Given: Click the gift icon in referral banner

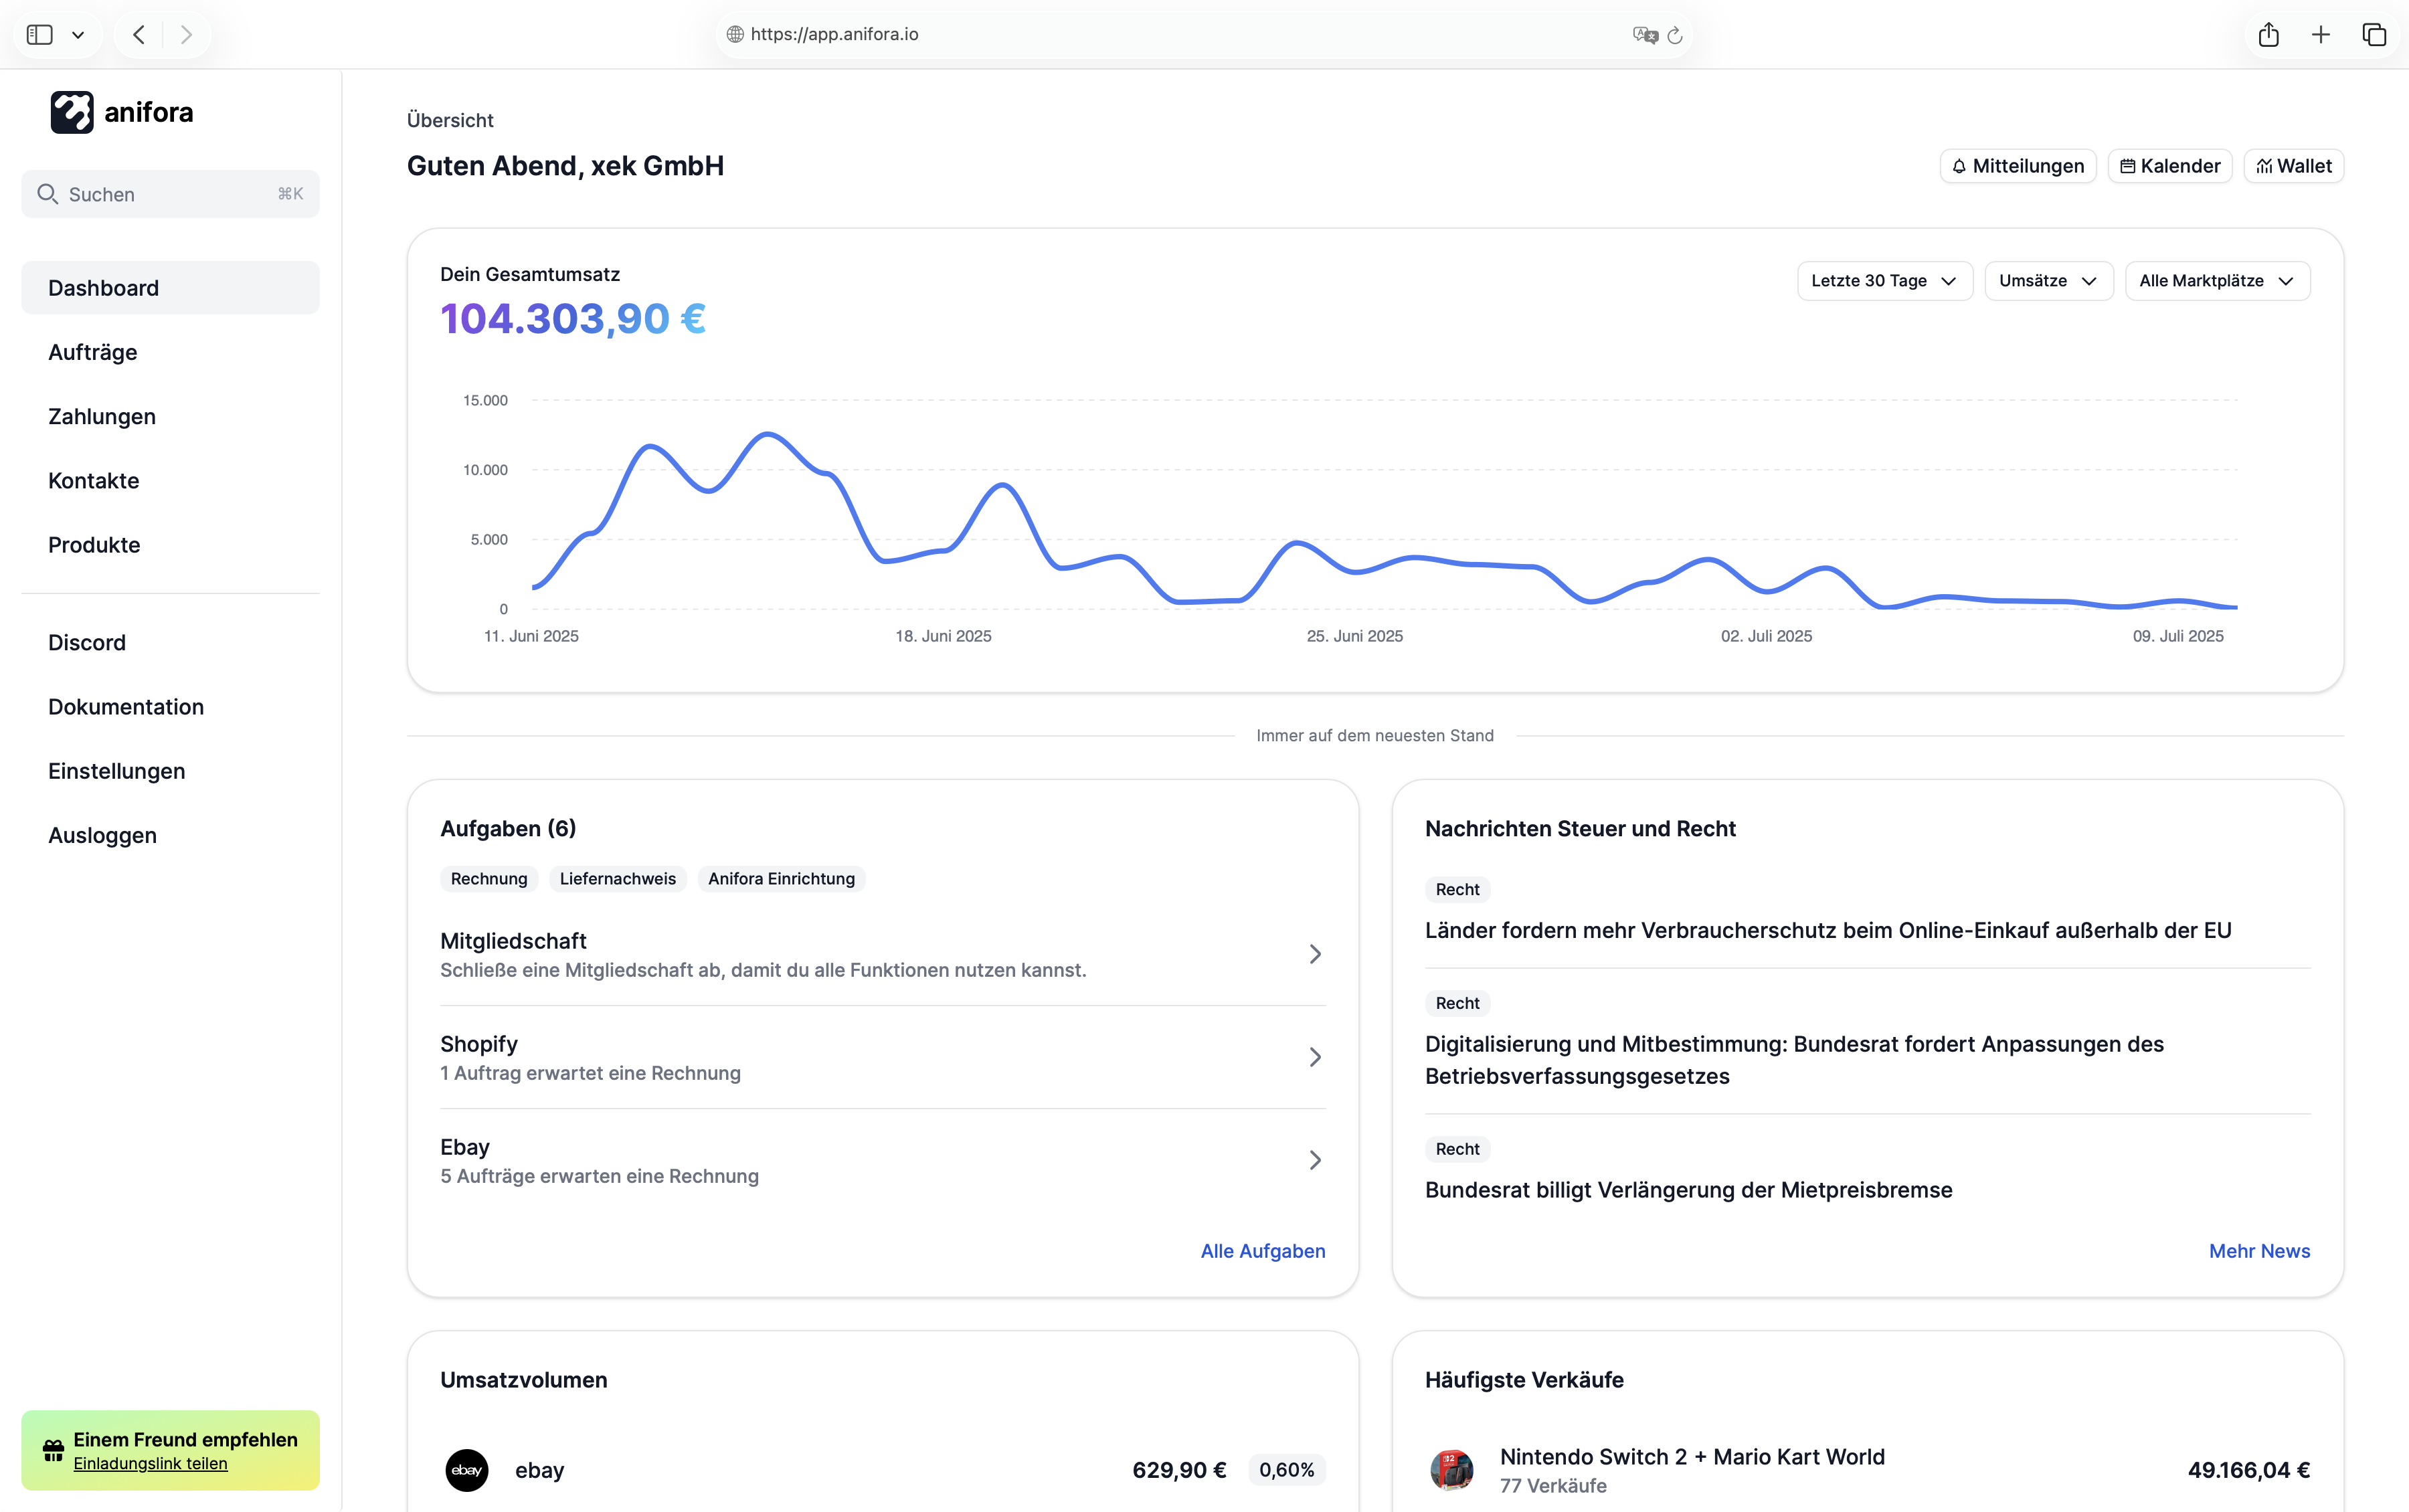Looking at the screenshot, I should pos(53,1450).
